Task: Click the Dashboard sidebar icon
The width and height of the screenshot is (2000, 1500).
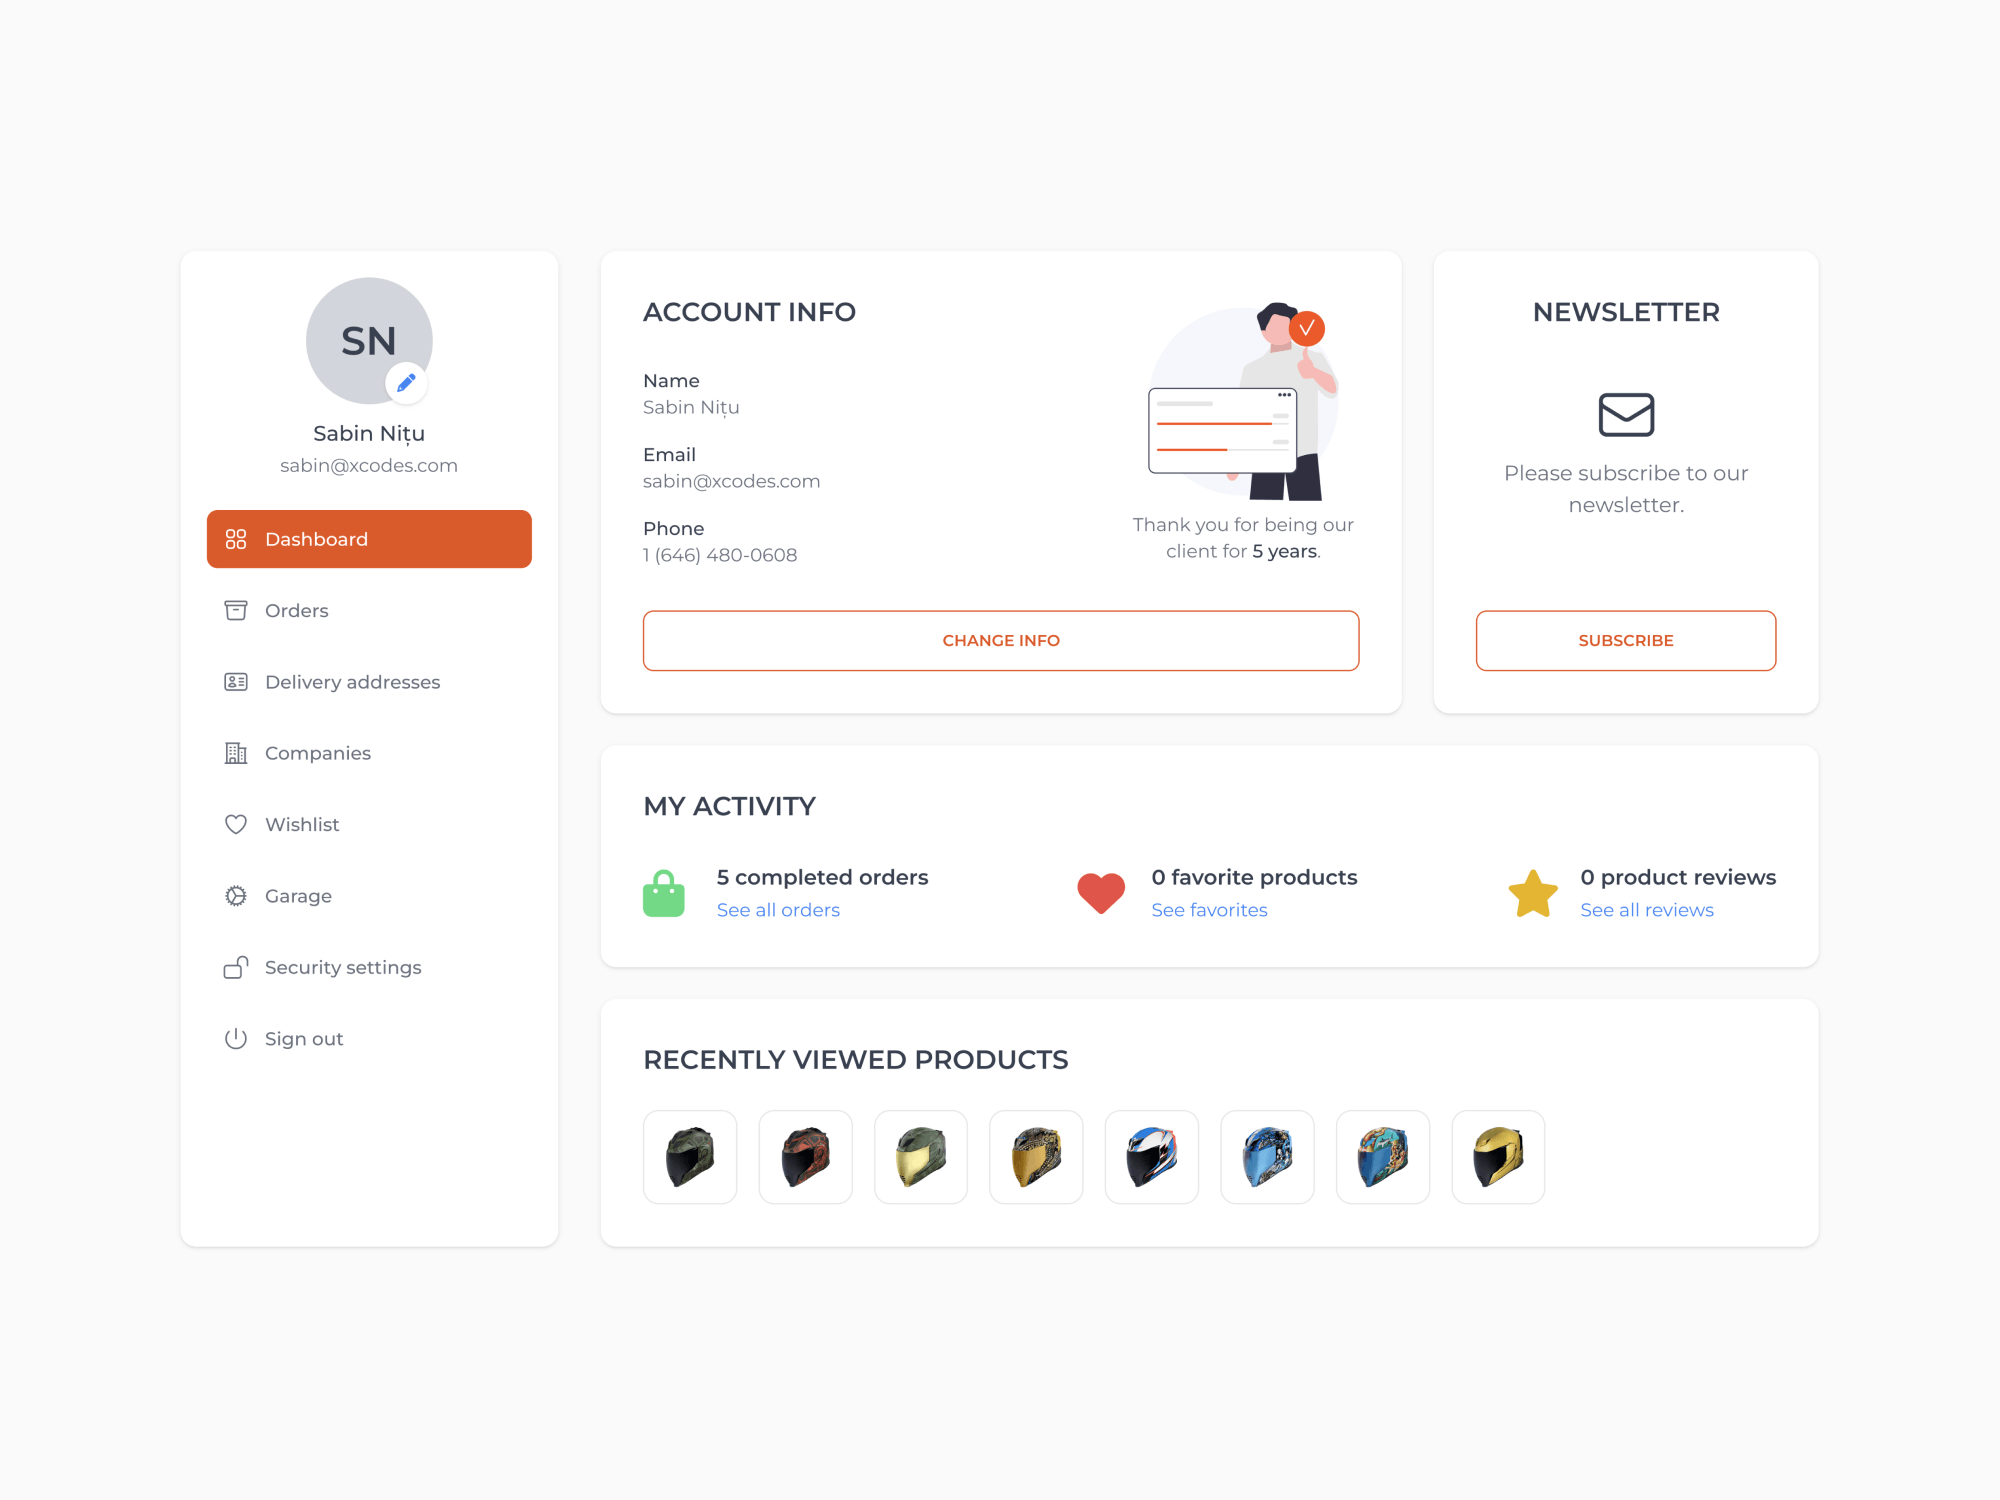Action: click(x=235, y=539)
